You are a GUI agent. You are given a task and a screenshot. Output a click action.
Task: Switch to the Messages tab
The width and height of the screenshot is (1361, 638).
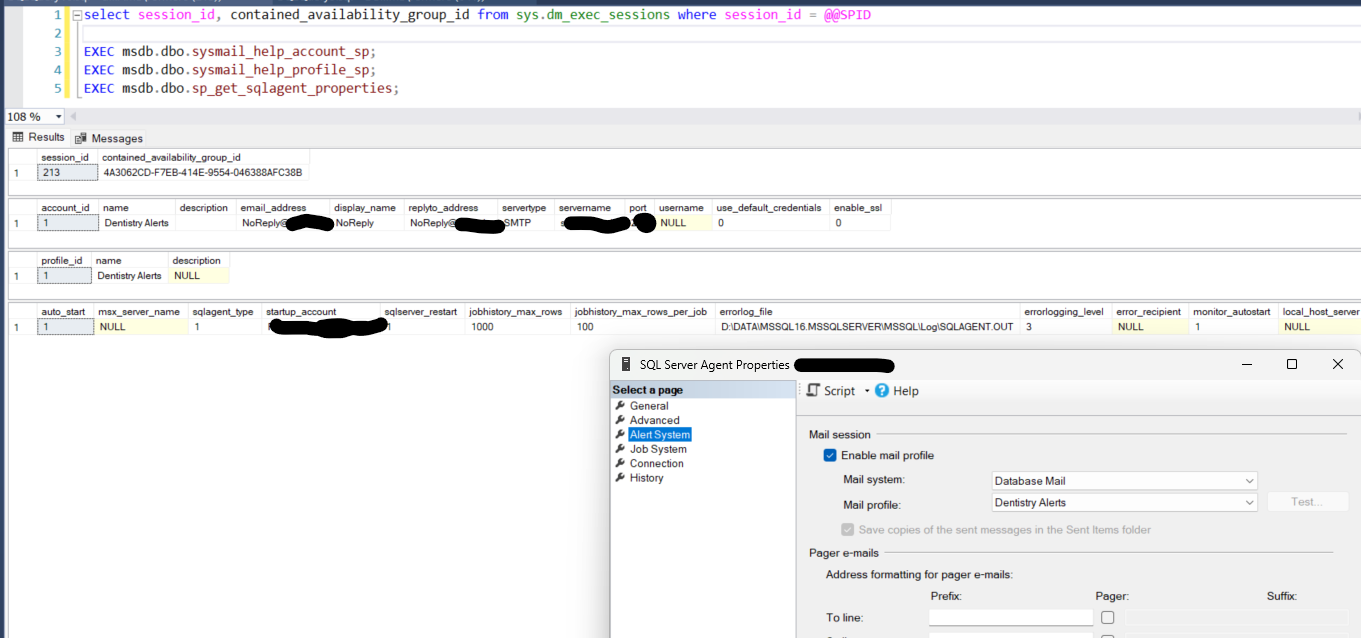(109, 138)
